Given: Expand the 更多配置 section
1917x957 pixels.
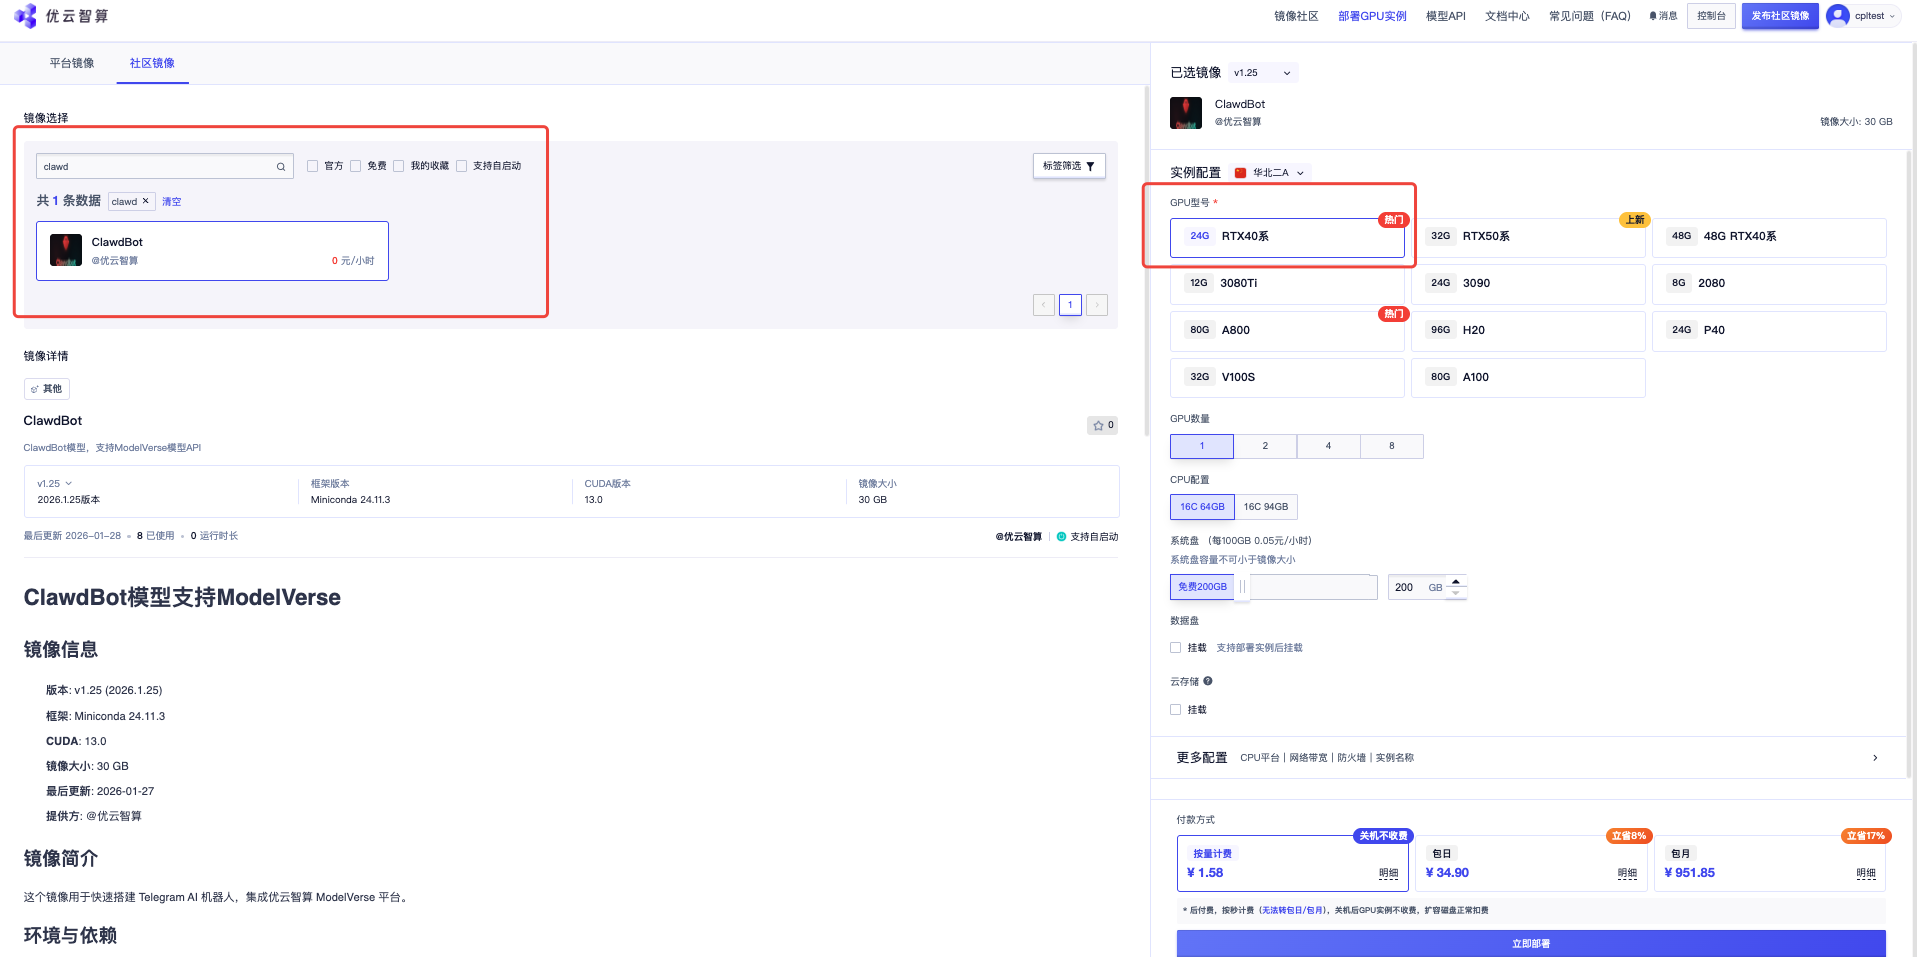Looking at the screenshot, I should click(x=1874, y=758).
